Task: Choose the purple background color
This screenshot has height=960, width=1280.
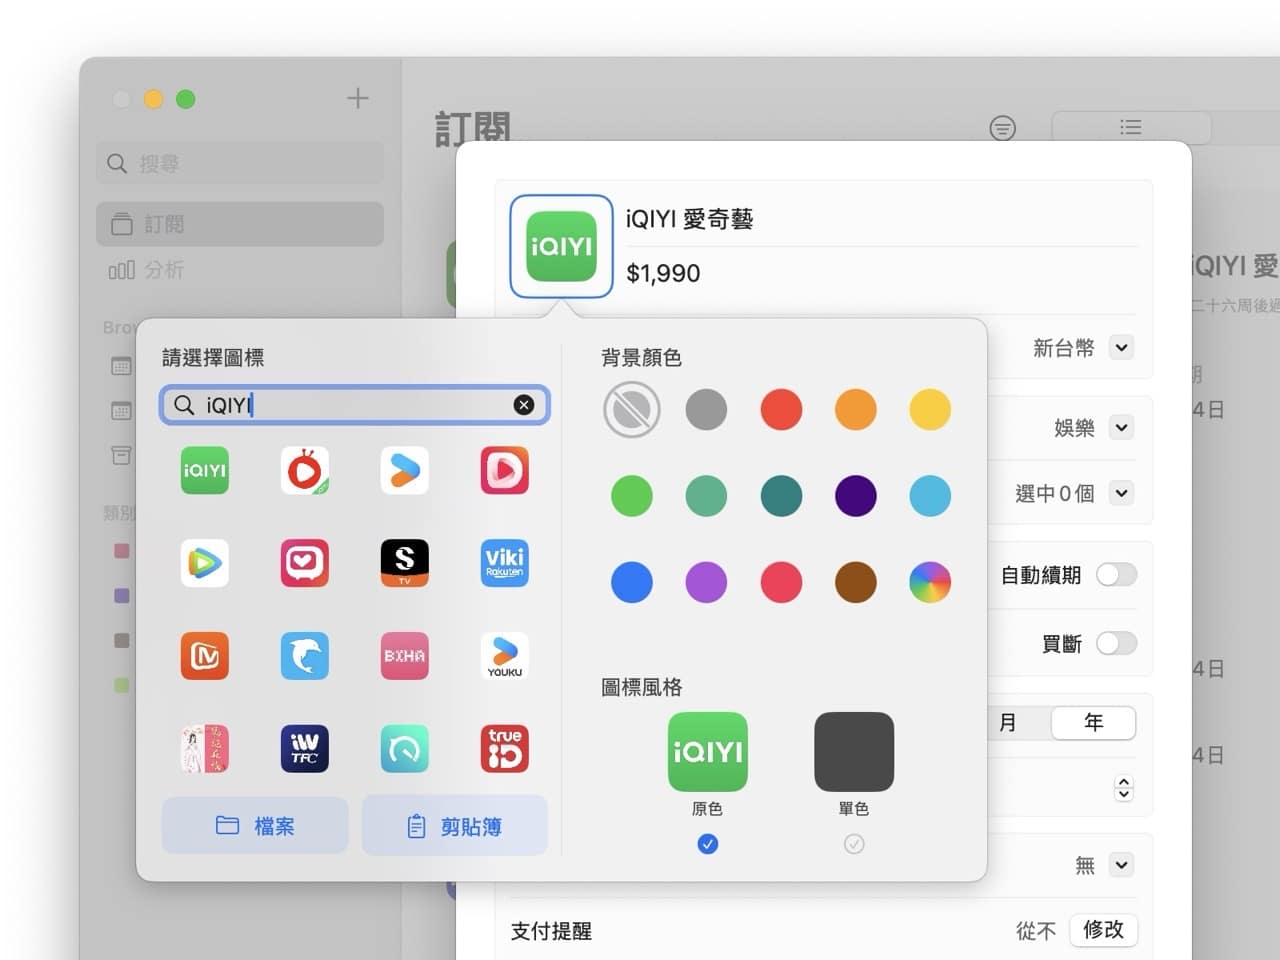Action: (x=706, y=582)
